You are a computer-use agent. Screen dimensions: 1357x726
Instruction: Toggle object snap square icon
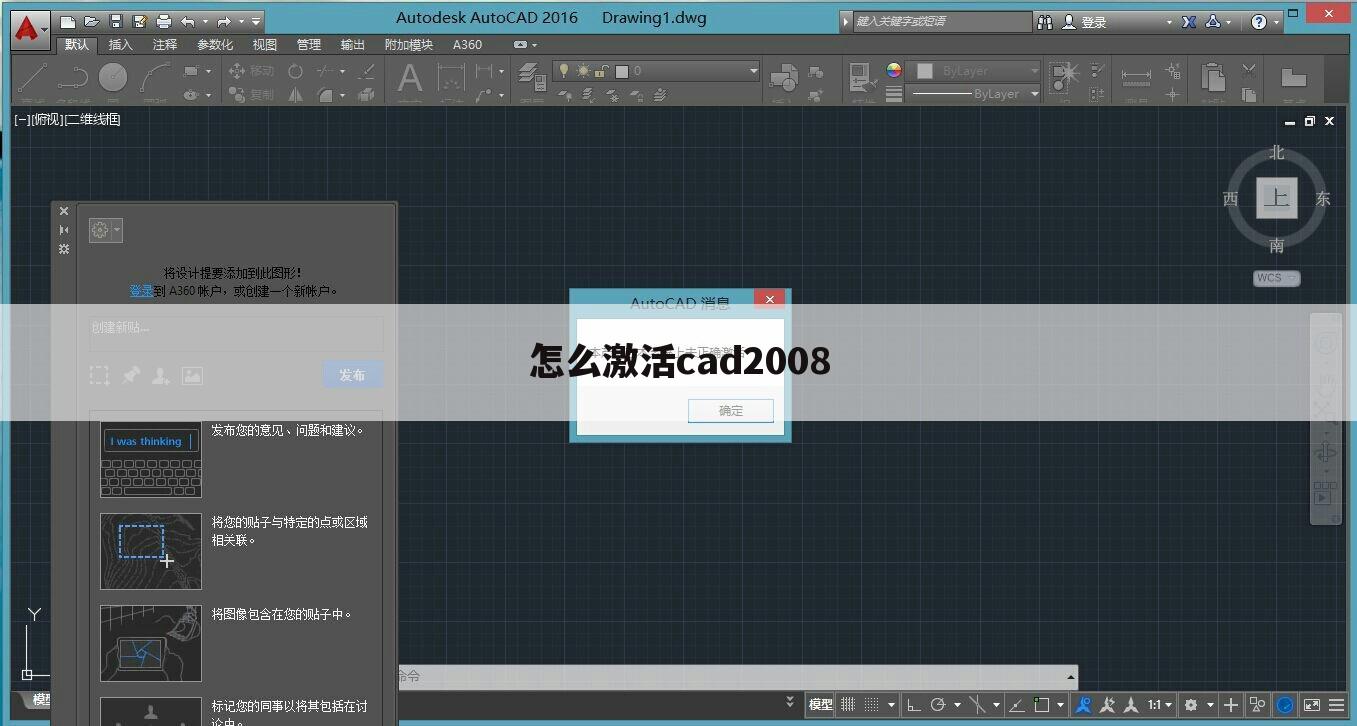point(1042,705)
